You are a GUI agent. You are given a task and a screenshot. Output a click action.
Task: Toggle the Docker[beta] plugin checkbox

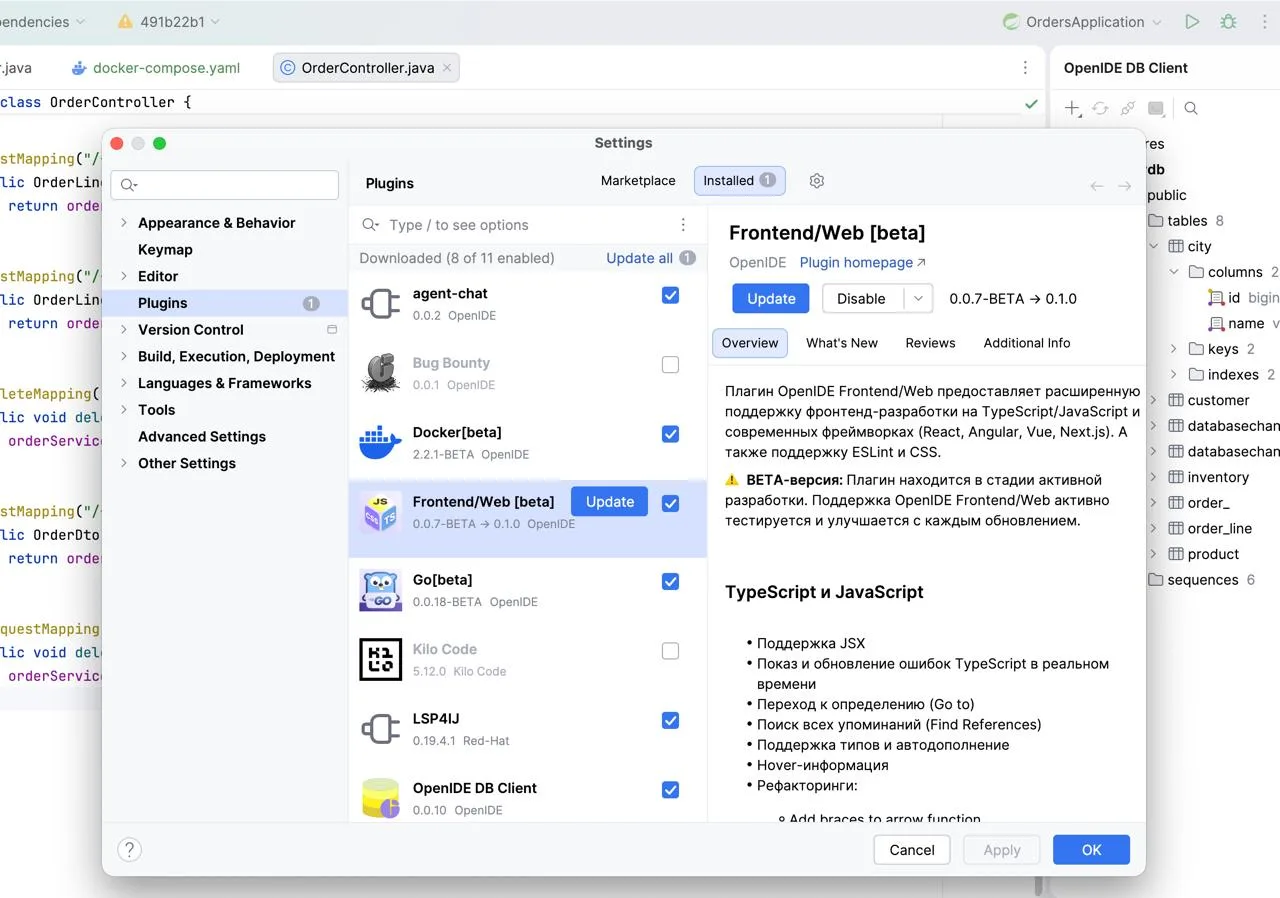pyautogui.click(x=670, y=434)
